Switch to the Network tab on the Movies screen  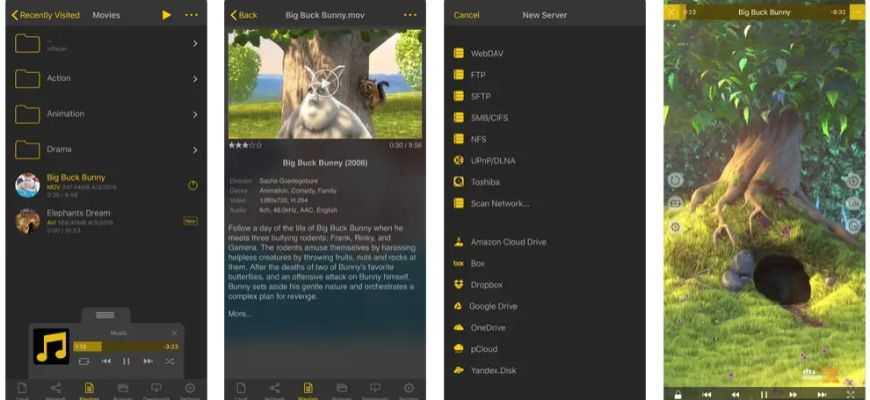point(55,388)
